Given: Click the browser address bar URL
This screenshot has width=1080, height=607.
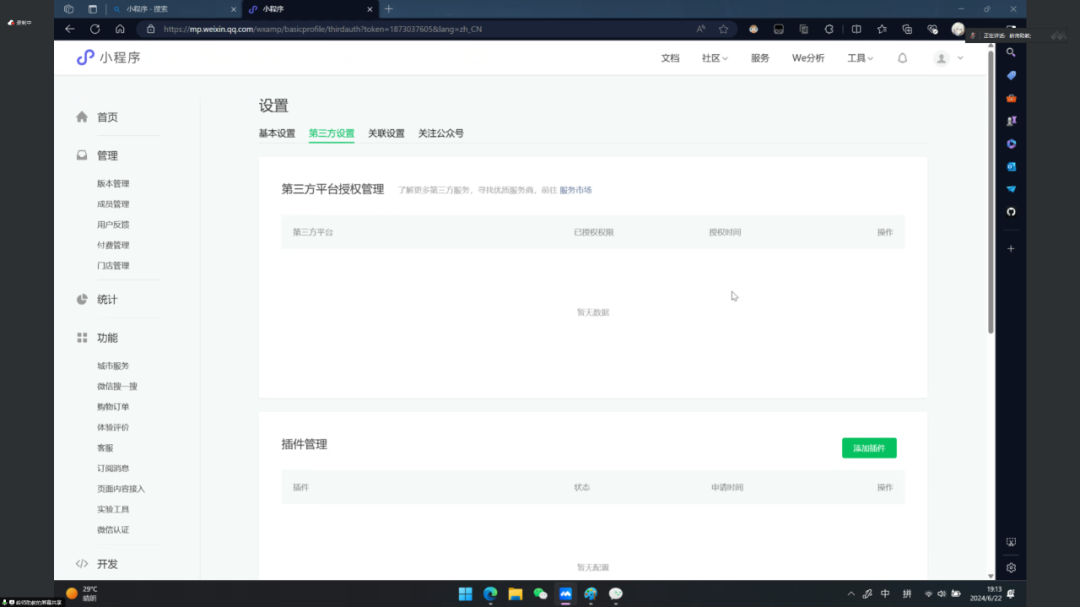Looking at the screenshot, I should click(x=322, y=29).
